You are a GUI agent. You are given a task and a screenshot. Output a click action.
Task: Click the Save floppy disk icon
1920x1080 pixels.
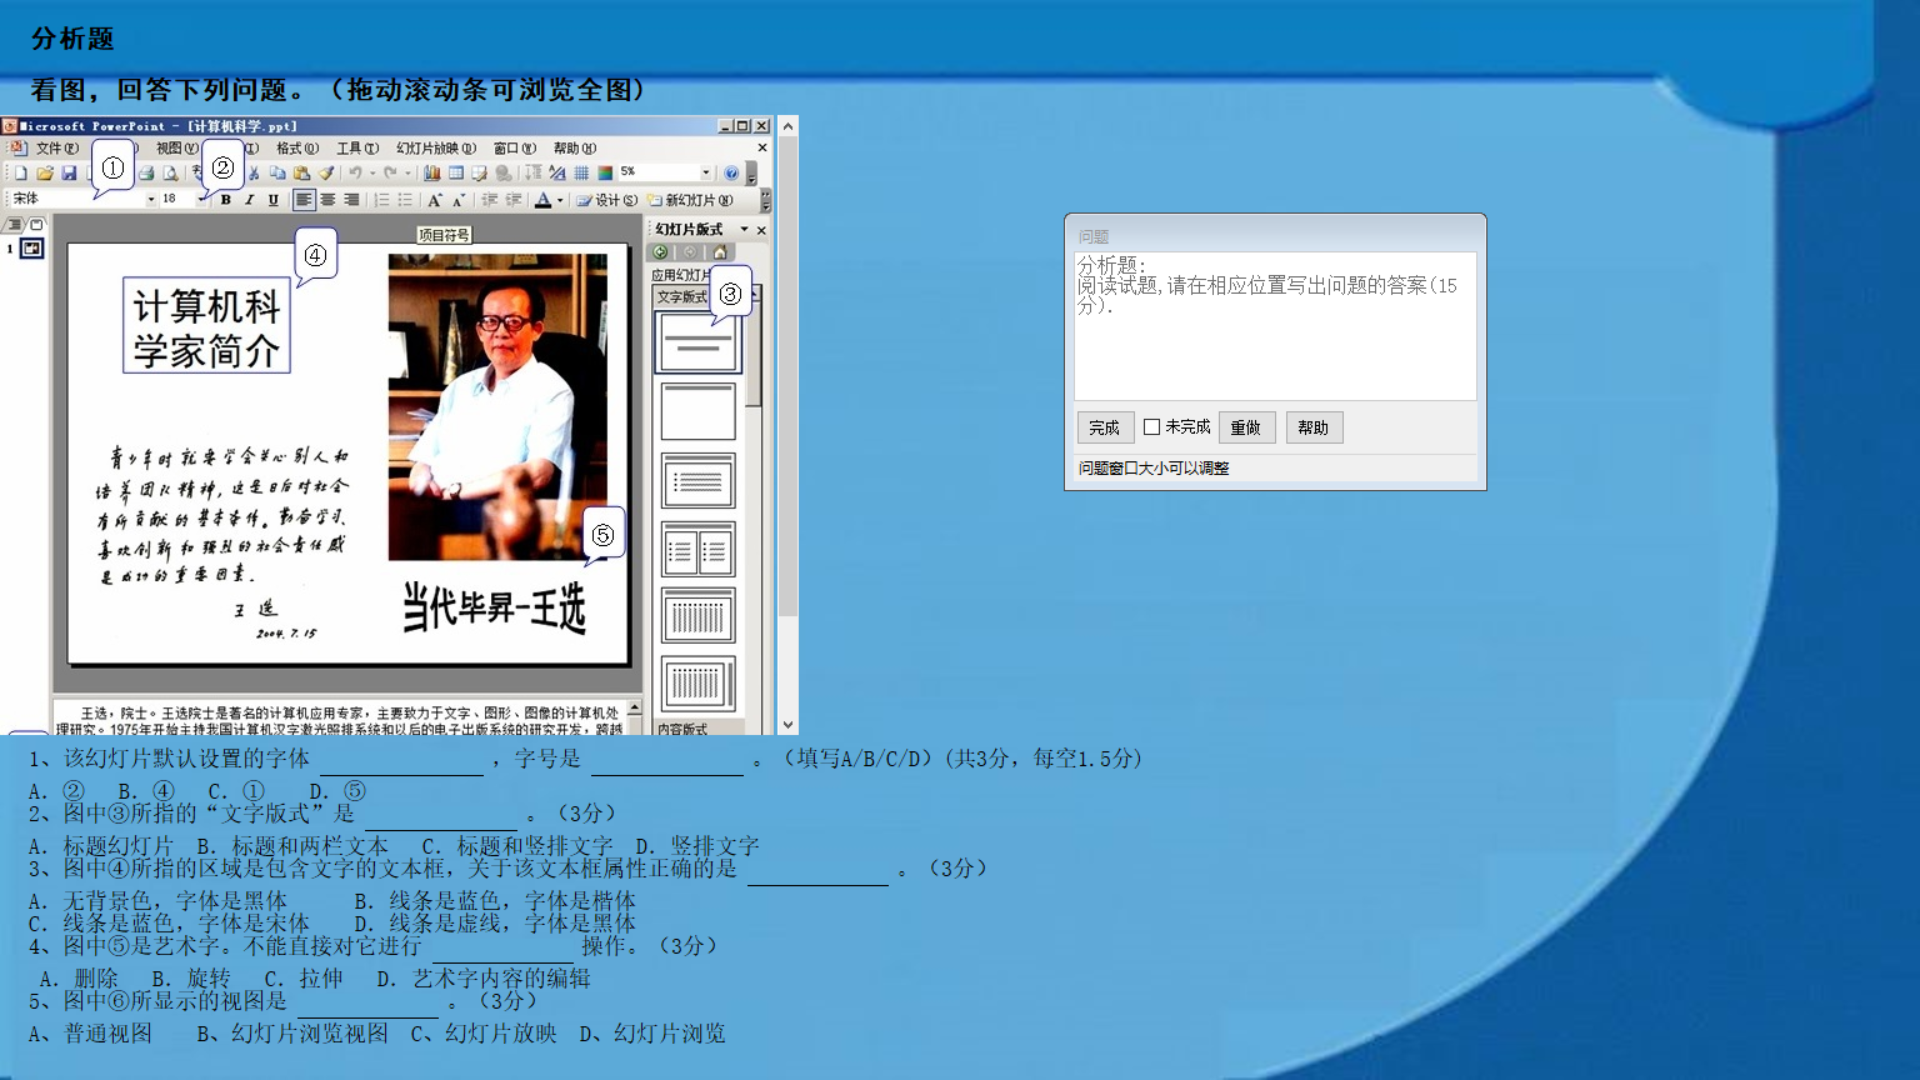tap(69, 173)
